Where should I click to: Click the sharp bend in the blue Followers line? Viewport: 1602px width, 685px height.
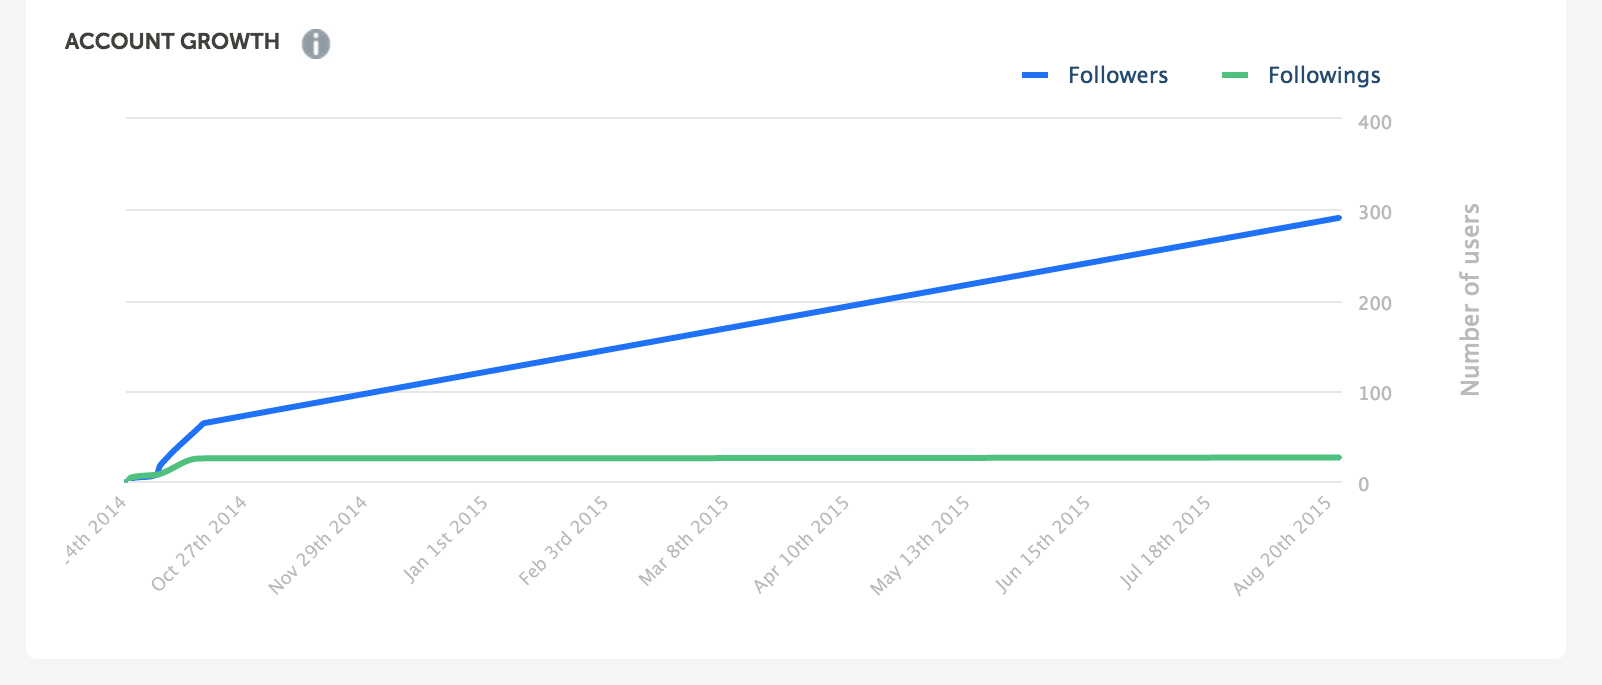[x=204, y=423]
